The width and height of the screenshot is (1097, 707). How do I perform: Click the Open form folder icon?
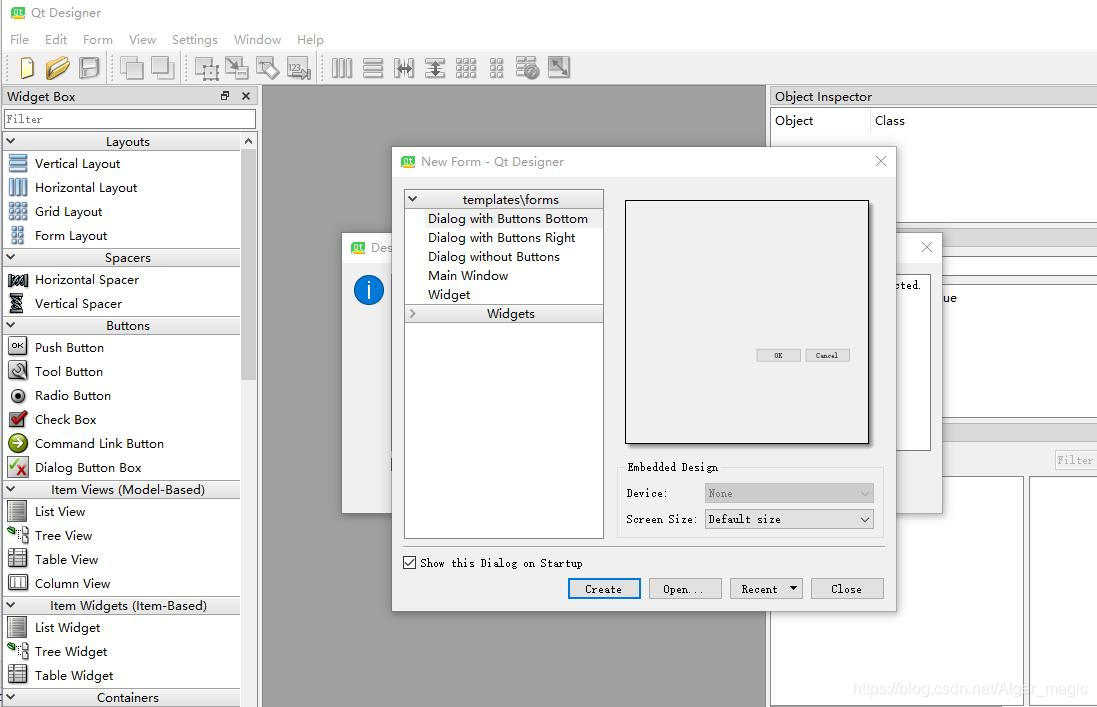point(57,68)
